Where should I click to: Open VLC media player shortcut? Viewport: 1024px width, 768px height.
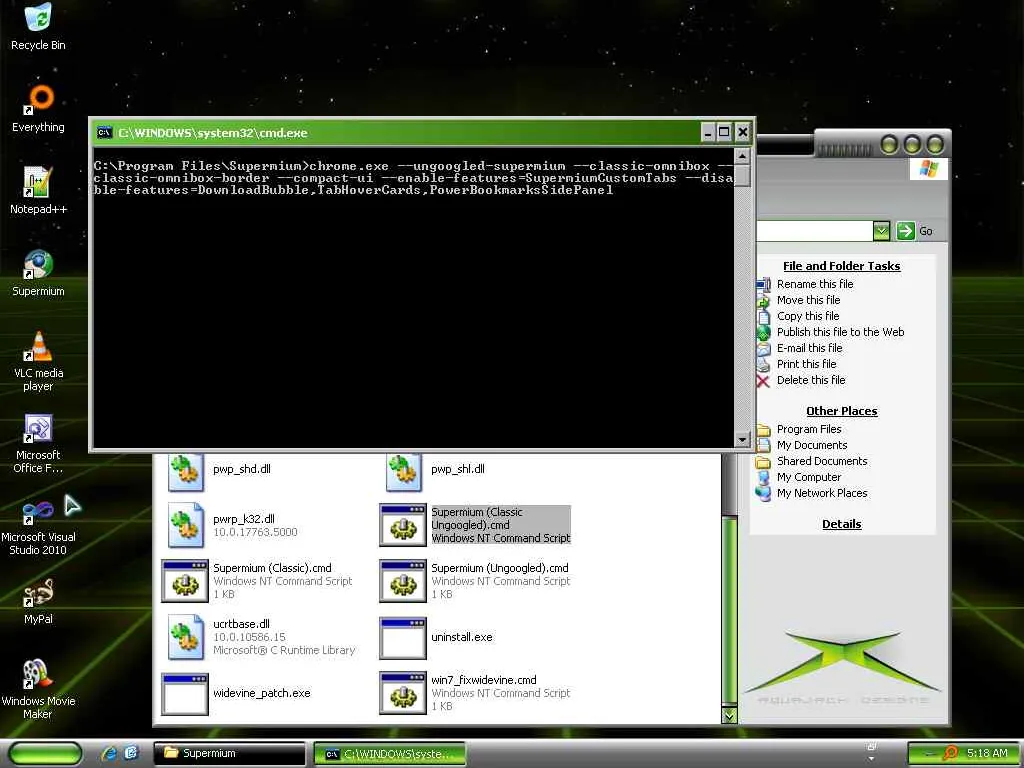click(38, 345)
